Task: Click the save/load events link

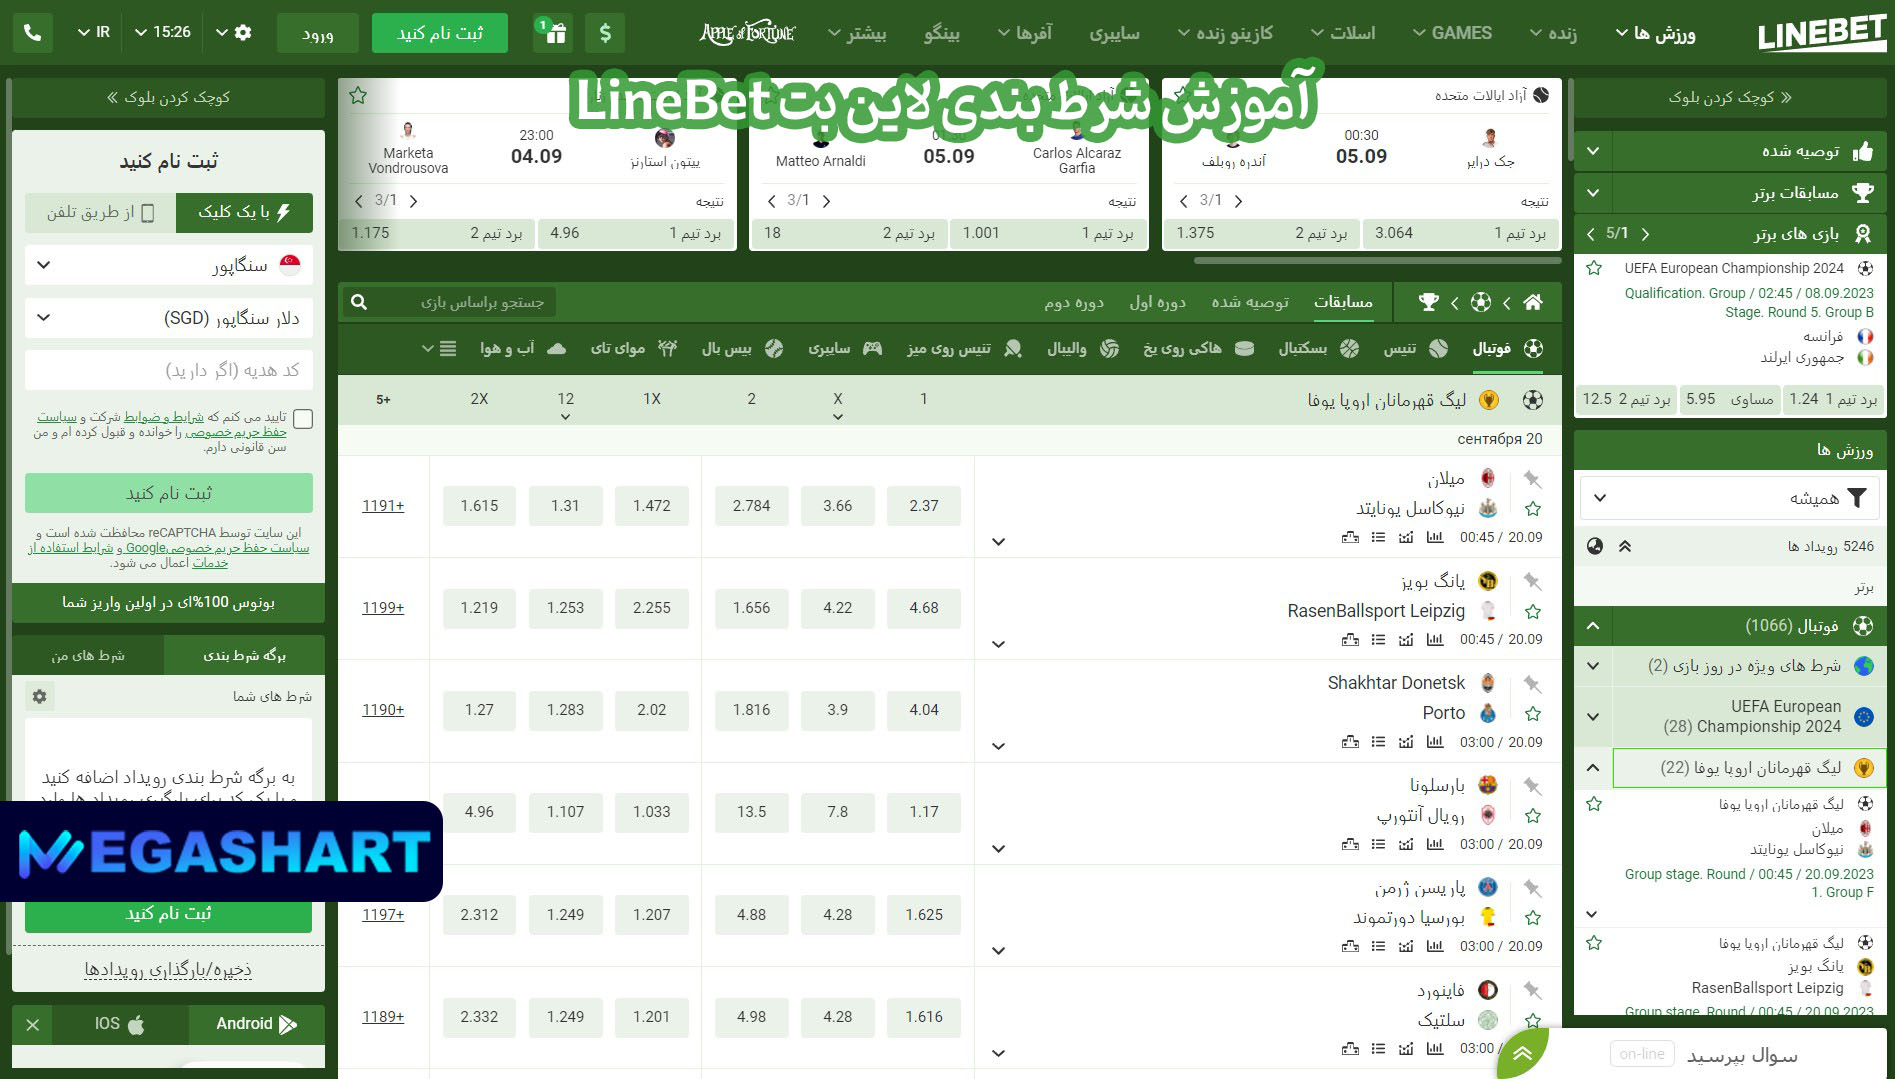Action: [x=168, y=969]
